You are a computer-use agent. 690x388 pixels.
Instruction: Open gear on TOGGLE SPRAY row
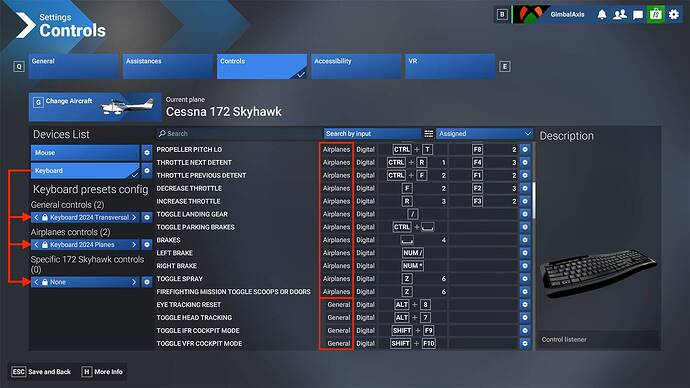click(525, 278)
